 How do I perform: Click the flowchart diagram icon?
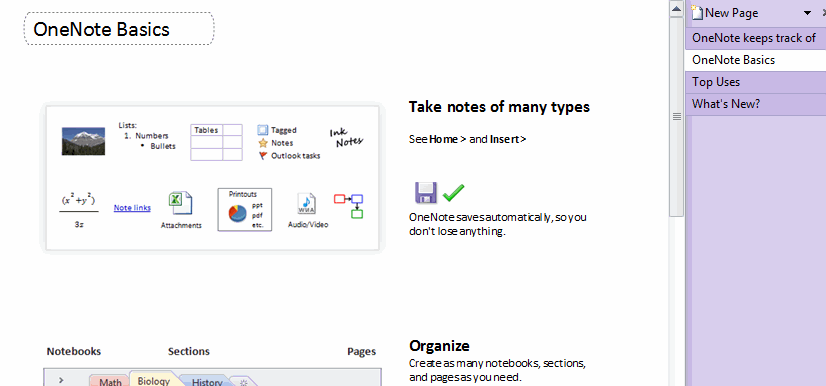[349, 206]
